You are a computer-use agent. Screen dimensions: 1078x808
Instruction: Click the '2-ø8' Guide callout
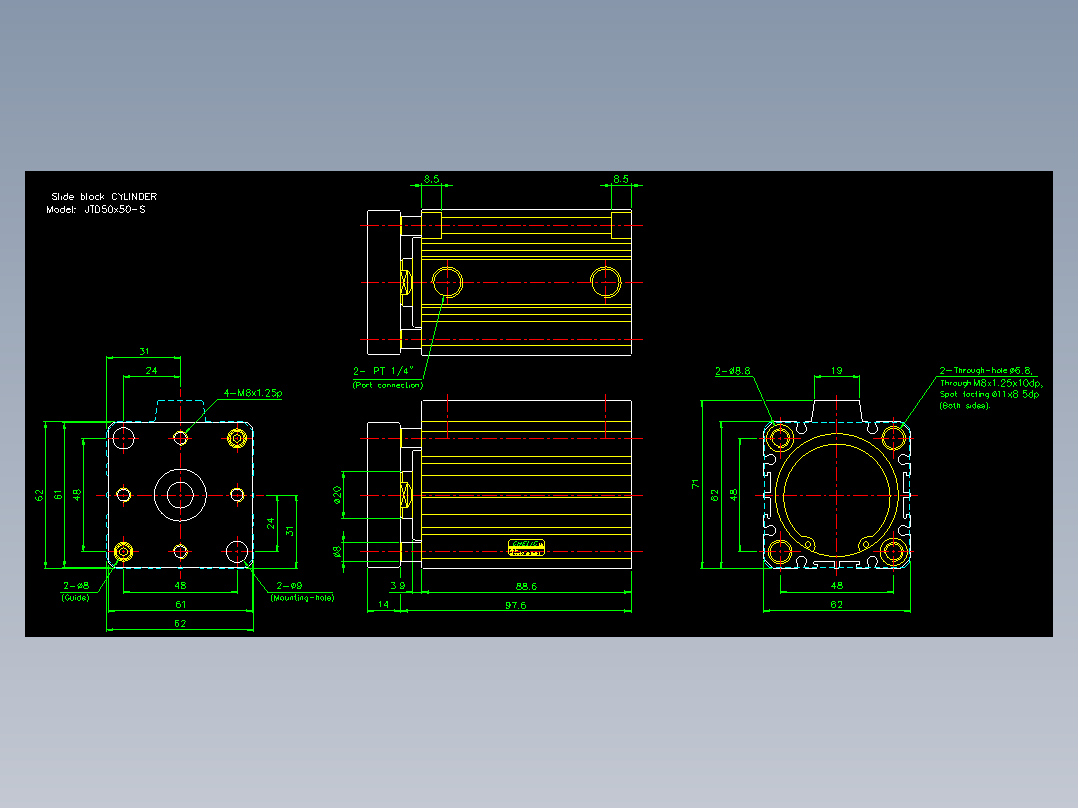point(76,586)
